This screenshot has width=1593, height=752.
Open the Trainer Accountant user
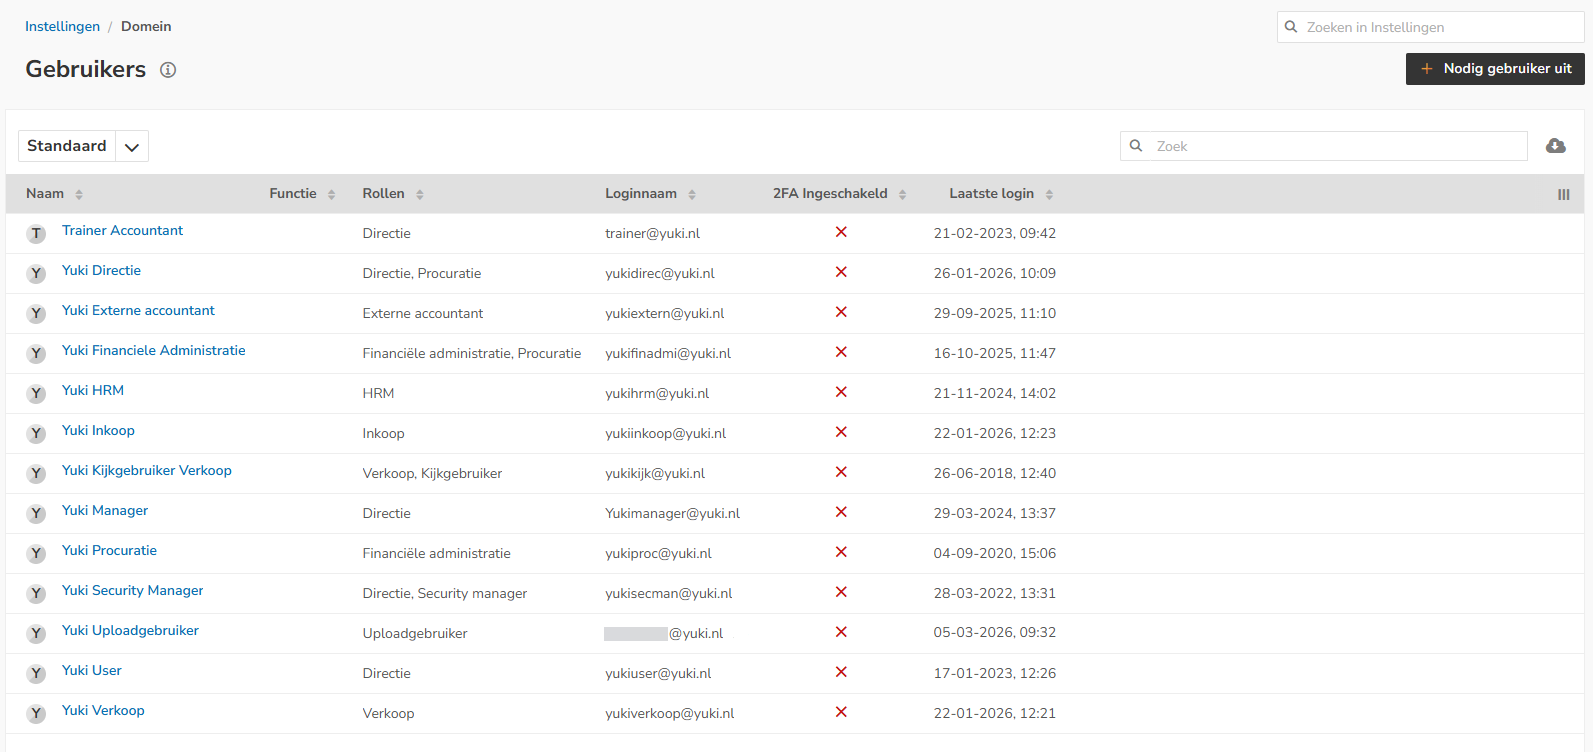(x=122, y=231)
